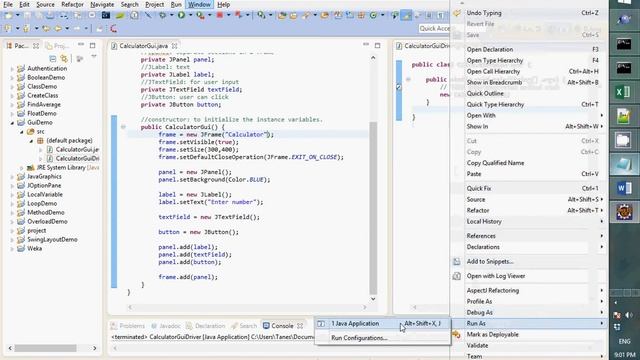The width and height of the screenshot is (640, 360).
Task: Click the Run External Tools toolbar icon
Action: pyautogui.click(x=200, y=16)
